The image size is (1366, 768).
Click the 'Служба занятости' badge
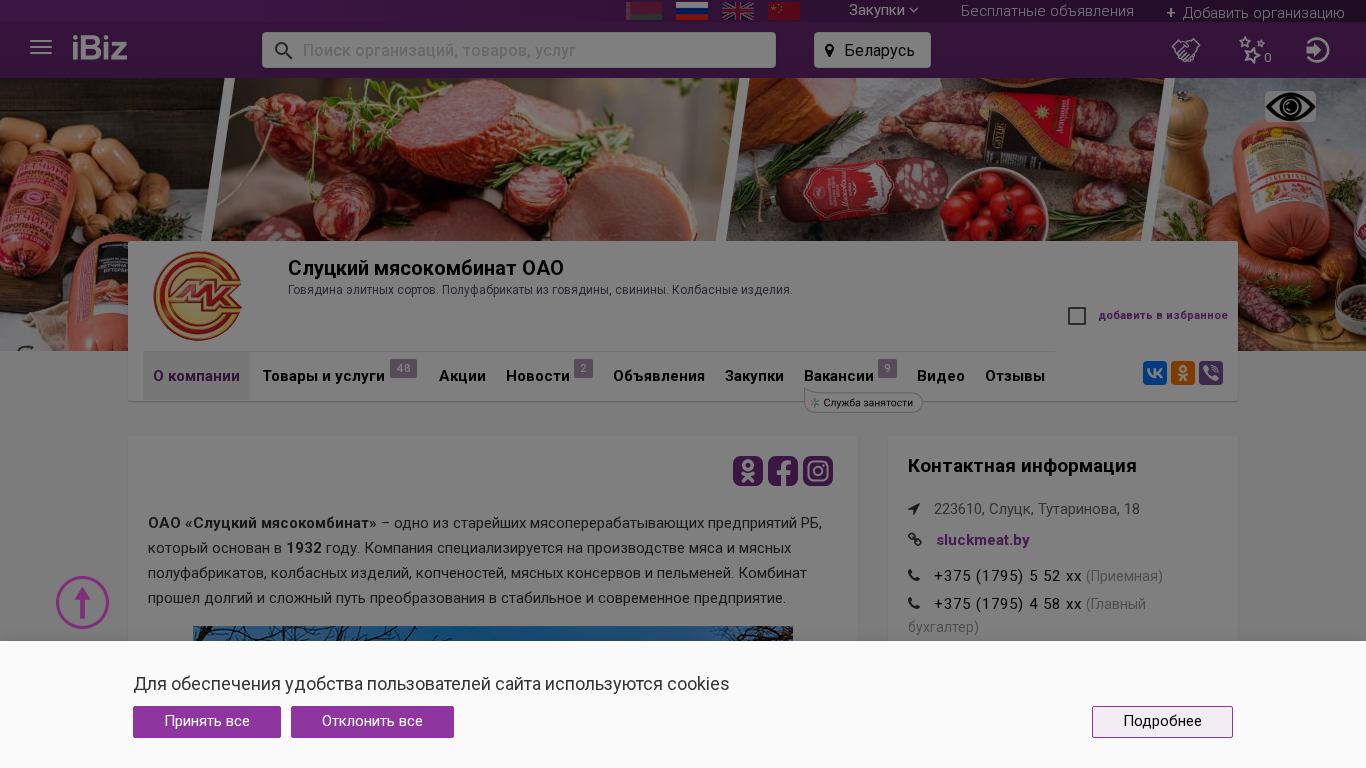pyautogui.click(x=863, y=402)
